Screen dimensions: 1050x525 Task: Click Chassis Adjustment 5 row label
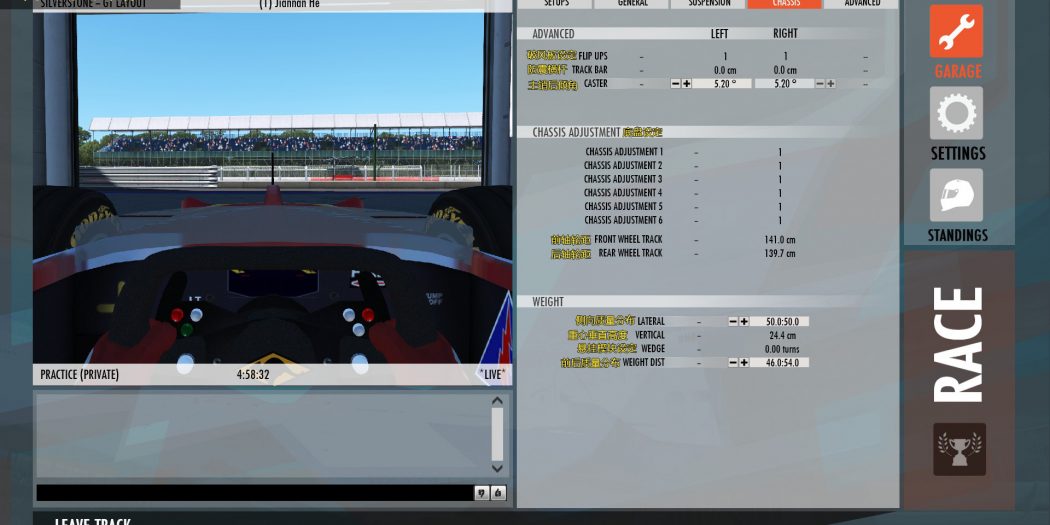[623, 206]
